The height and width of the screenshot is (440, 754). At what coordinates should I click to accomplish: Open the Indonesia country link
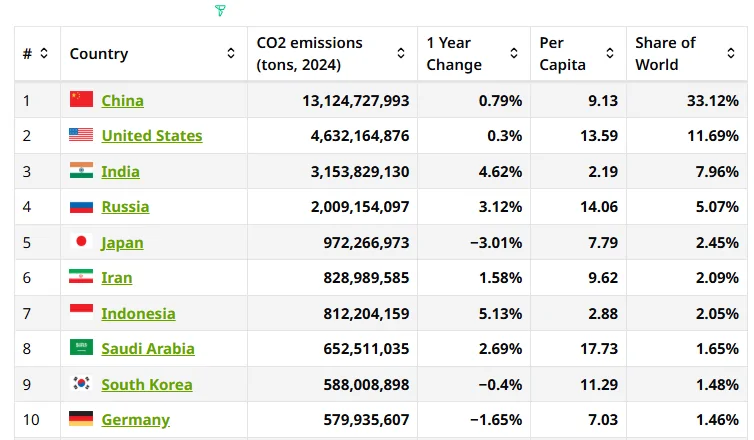click(x=138, y=314)
